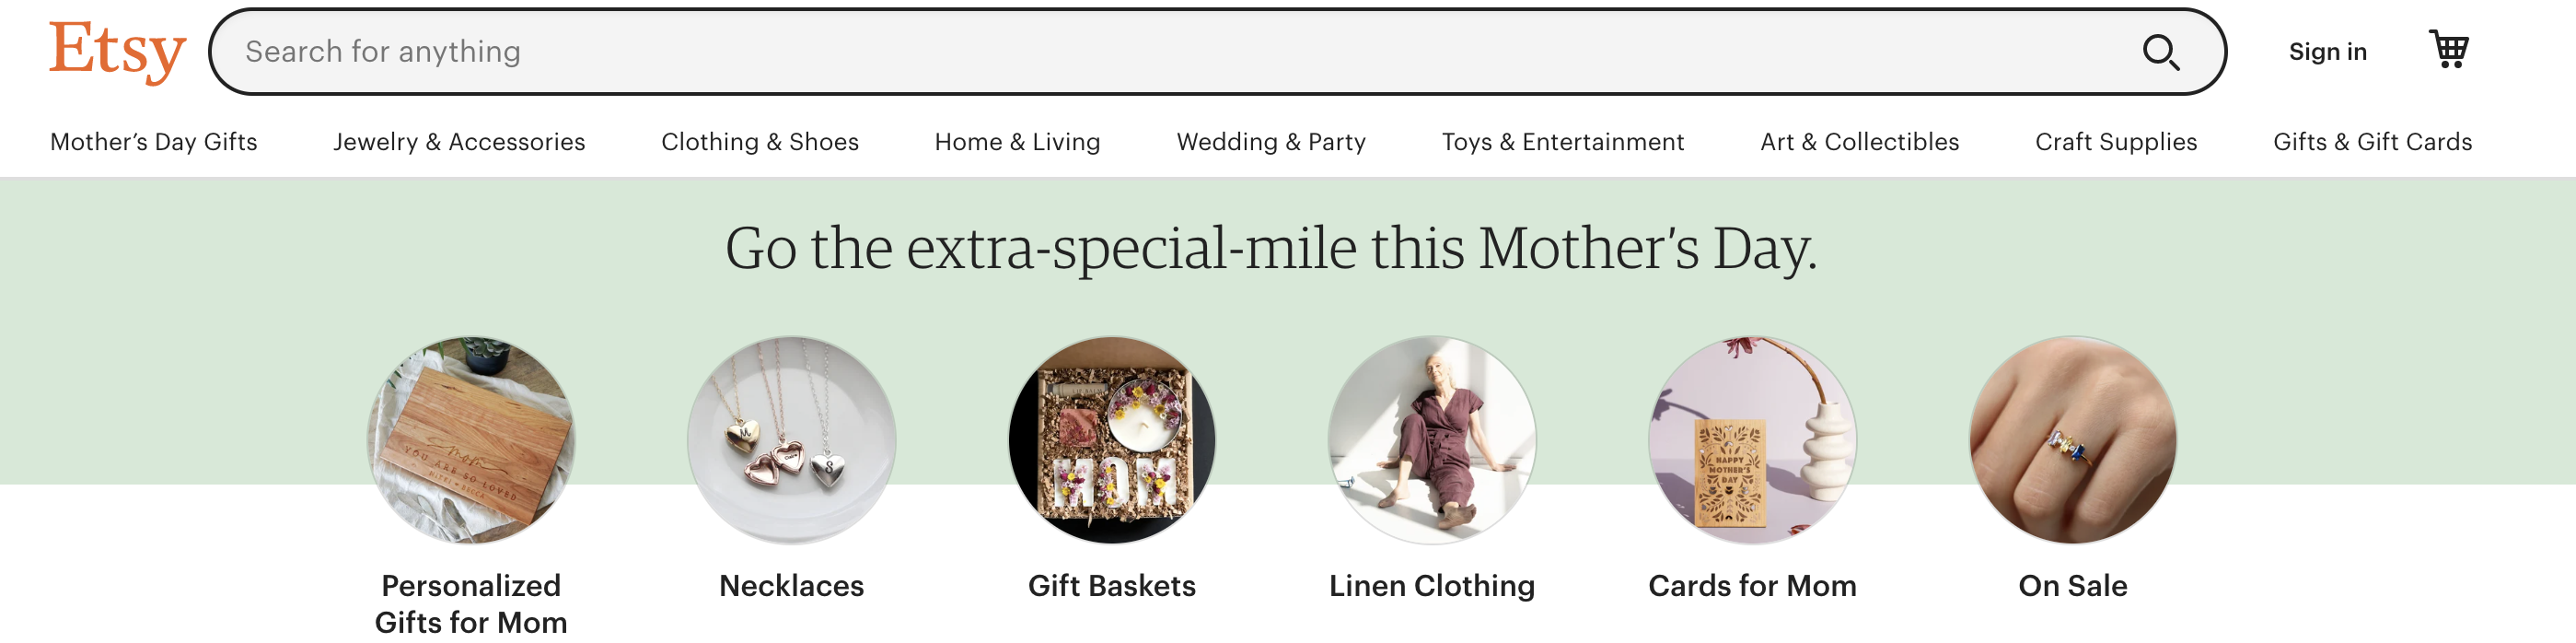Screen dimensions: 2576x643
Task: Click the On Sale ring image
Action: click(x=2072, y=440)
